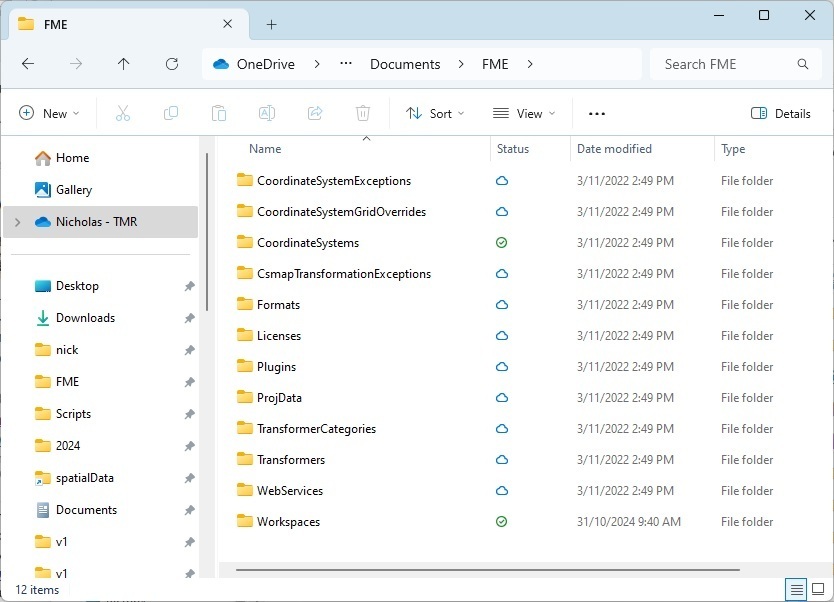Image resolution: width=834 pixels, height=602 pixels.
Task: Open the View dropdown menu
Action: coord(524,113)
